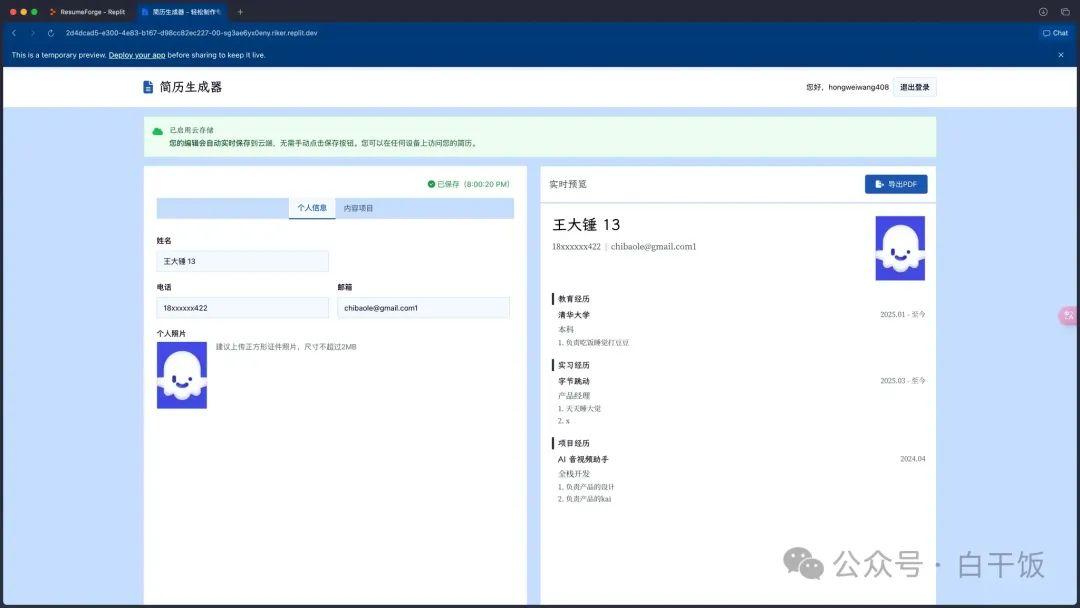This screenshot has height=608, width=1080.
Task: Click the preview name '王大锤 13'
Action: 586,225
